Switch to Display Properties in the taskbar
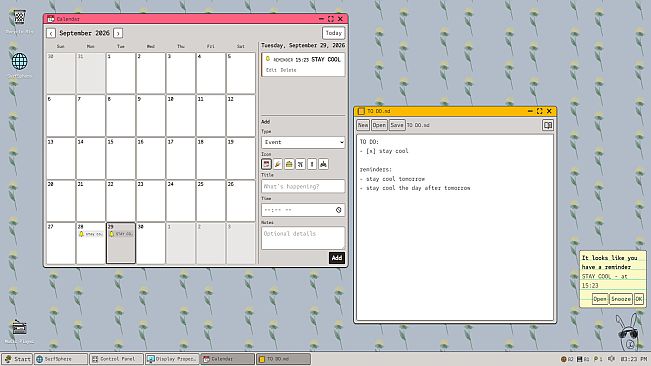The width and height of the screenshot is (651, 366). 172,359
